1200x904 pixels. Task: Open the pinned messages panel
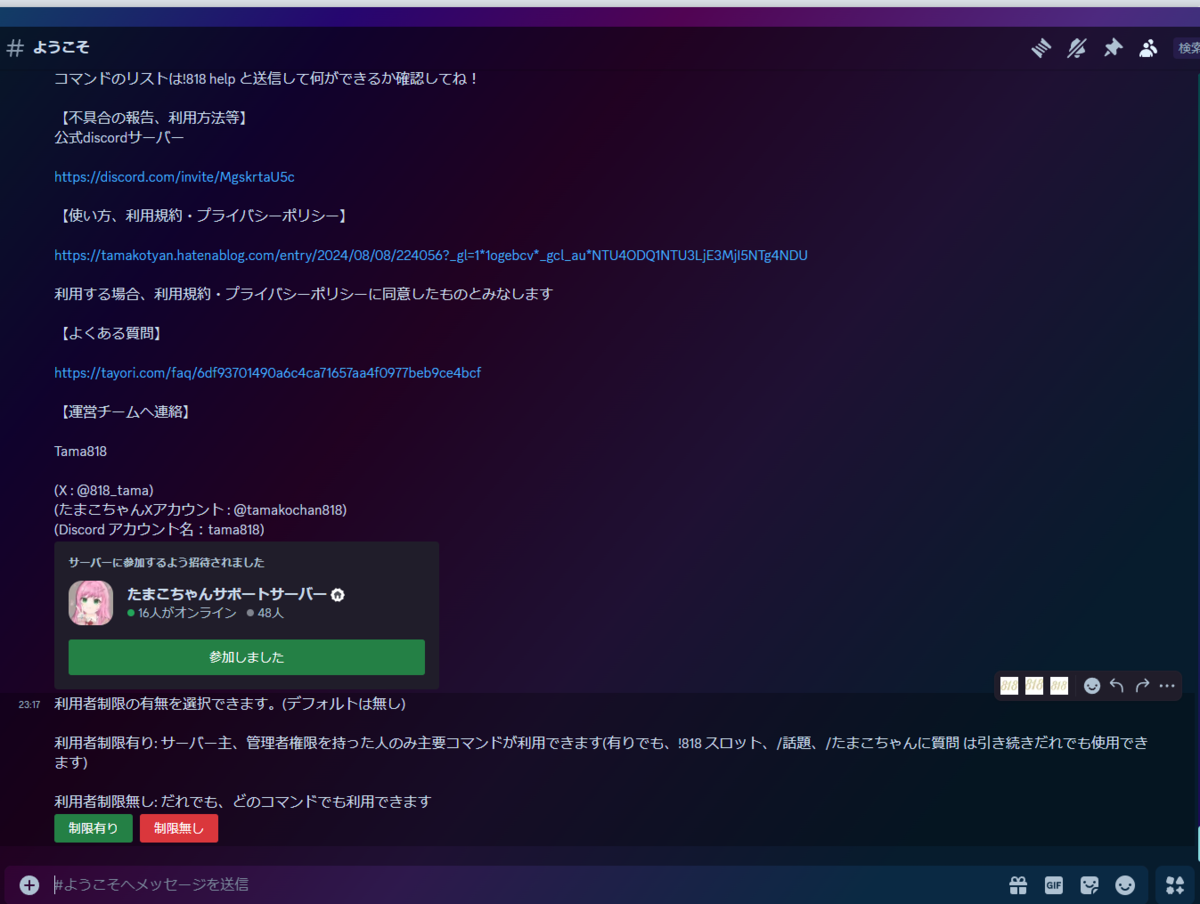[1113, 47]
